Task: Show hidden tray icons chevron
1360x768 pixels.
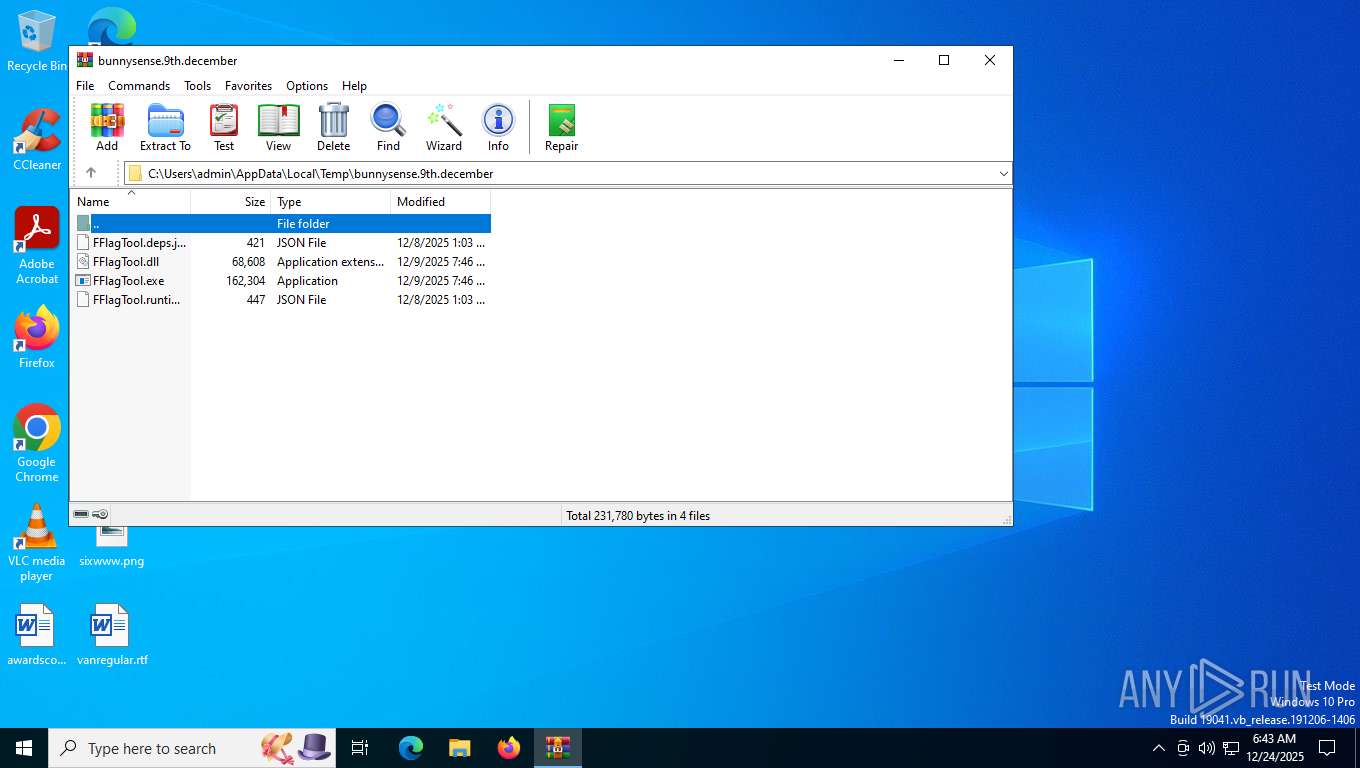Action: [1159, 748]
